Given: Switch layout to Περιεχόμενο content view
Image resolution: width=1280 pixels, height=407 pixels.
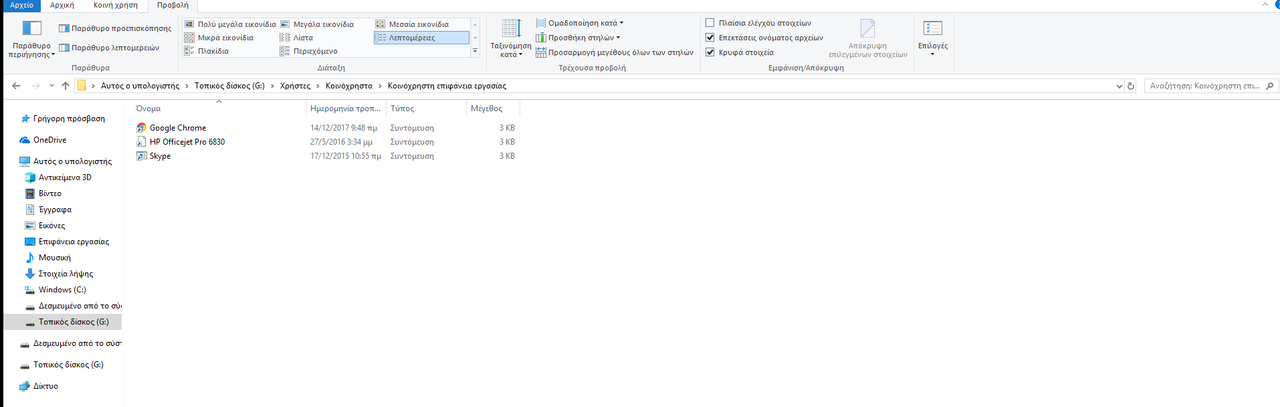Looking at the screenshot, I should 308,50.
